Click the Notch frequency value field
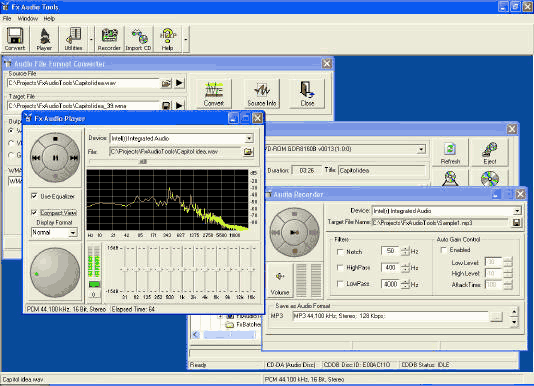Screen dimensions: 534x386 (x=390, y=251)
